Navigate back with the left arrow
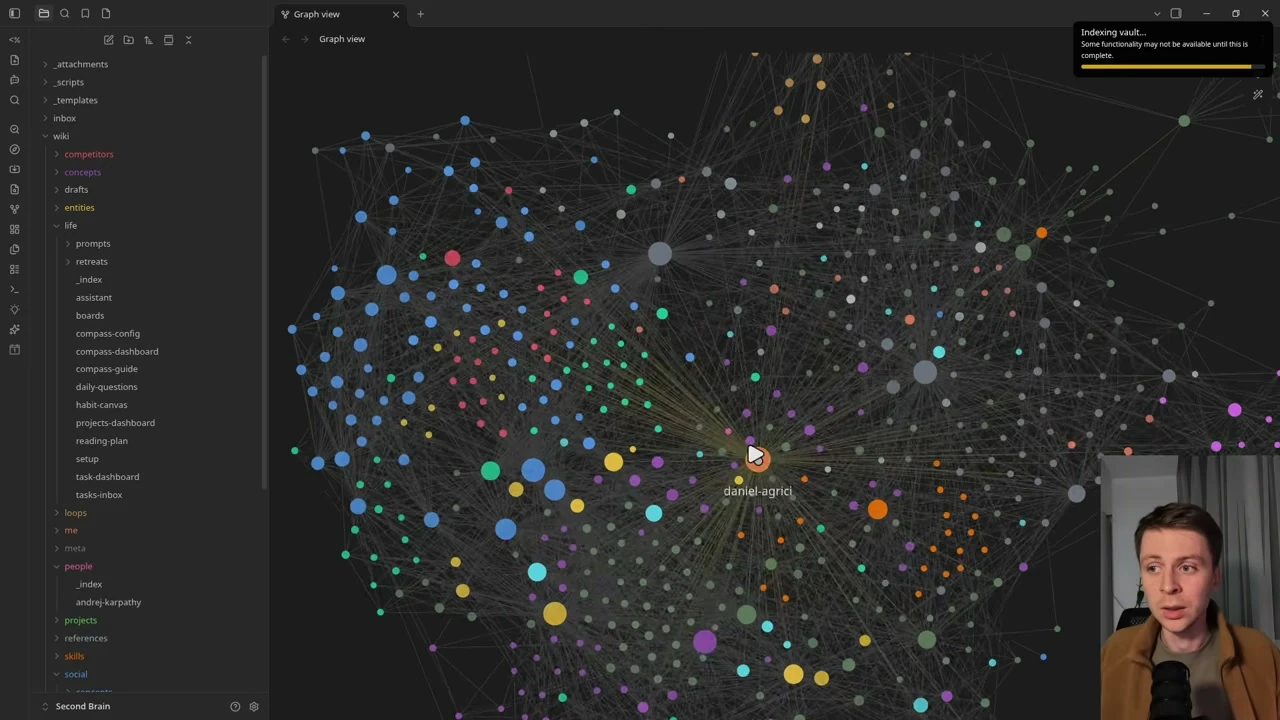The image size is (1280, 720). 286,39
